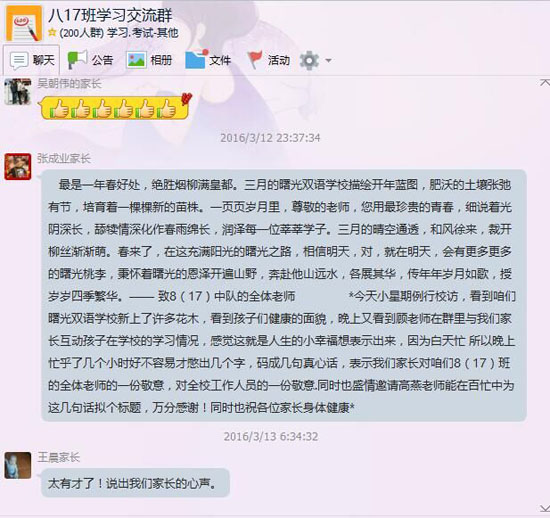Expand the dropdown arrow beside gear
Image resolution: width=550 pixels, height=518 pixels.
tap(328, 60)
